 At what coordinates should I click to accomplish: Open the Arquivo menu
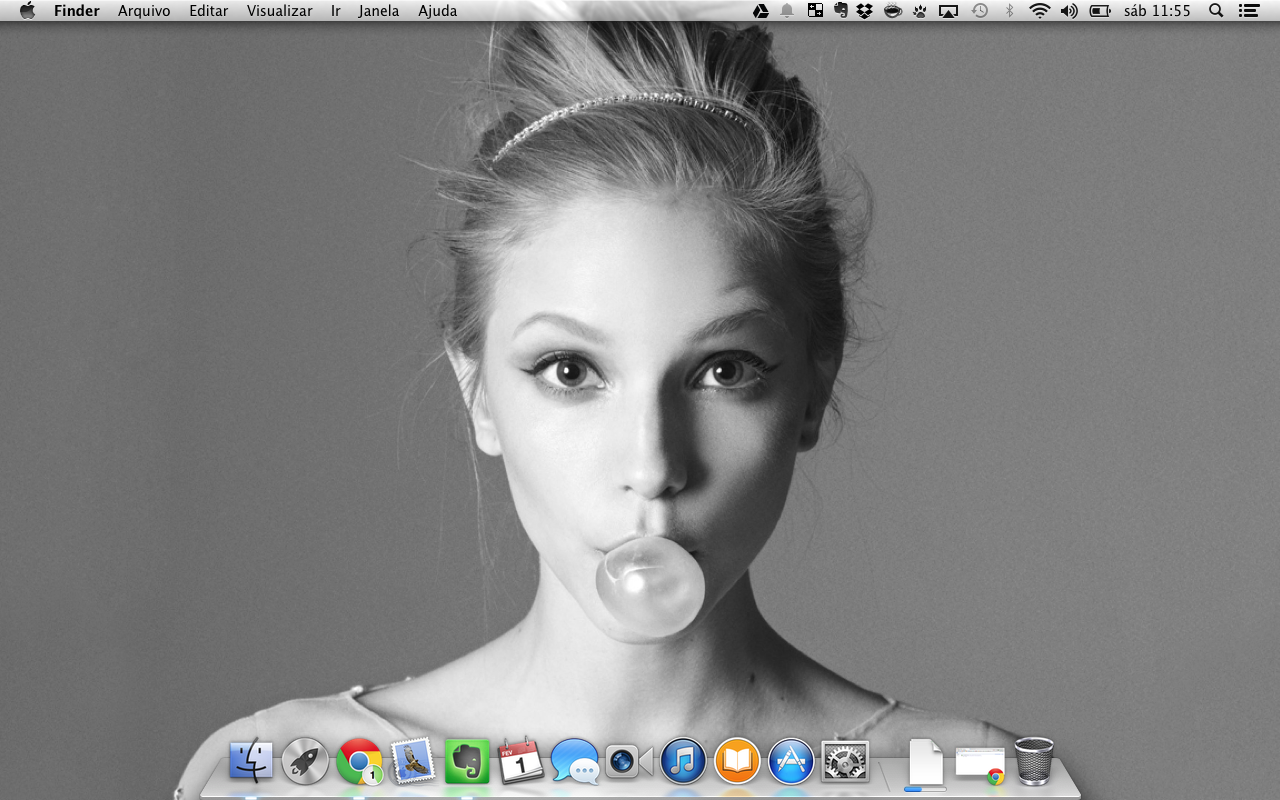click(144, 11)
